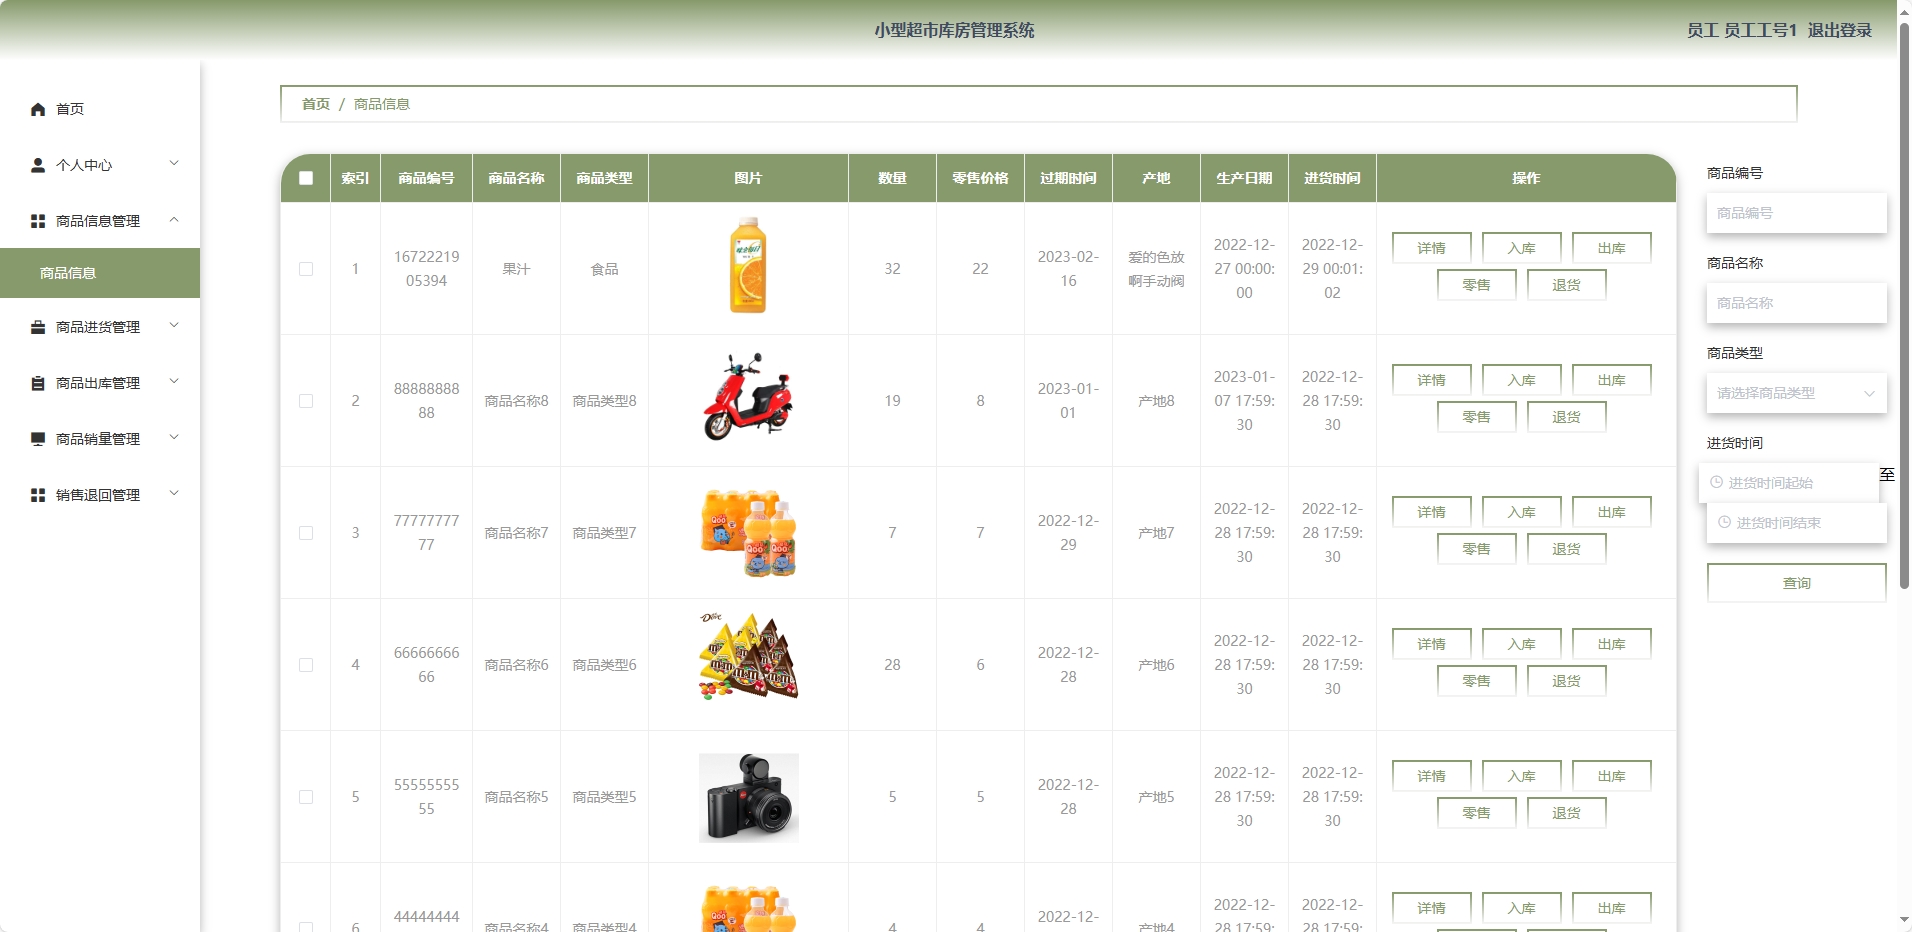This screenshot has height=932, width=1912.
Task: Click the 商品编号 column header
Action: (426, 178)
